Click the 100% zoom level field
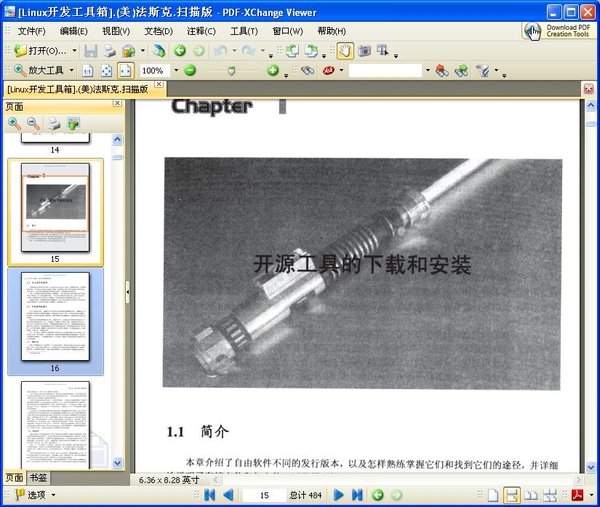The height and width of the screenshot is (507, 600). [x=155, y=71]
